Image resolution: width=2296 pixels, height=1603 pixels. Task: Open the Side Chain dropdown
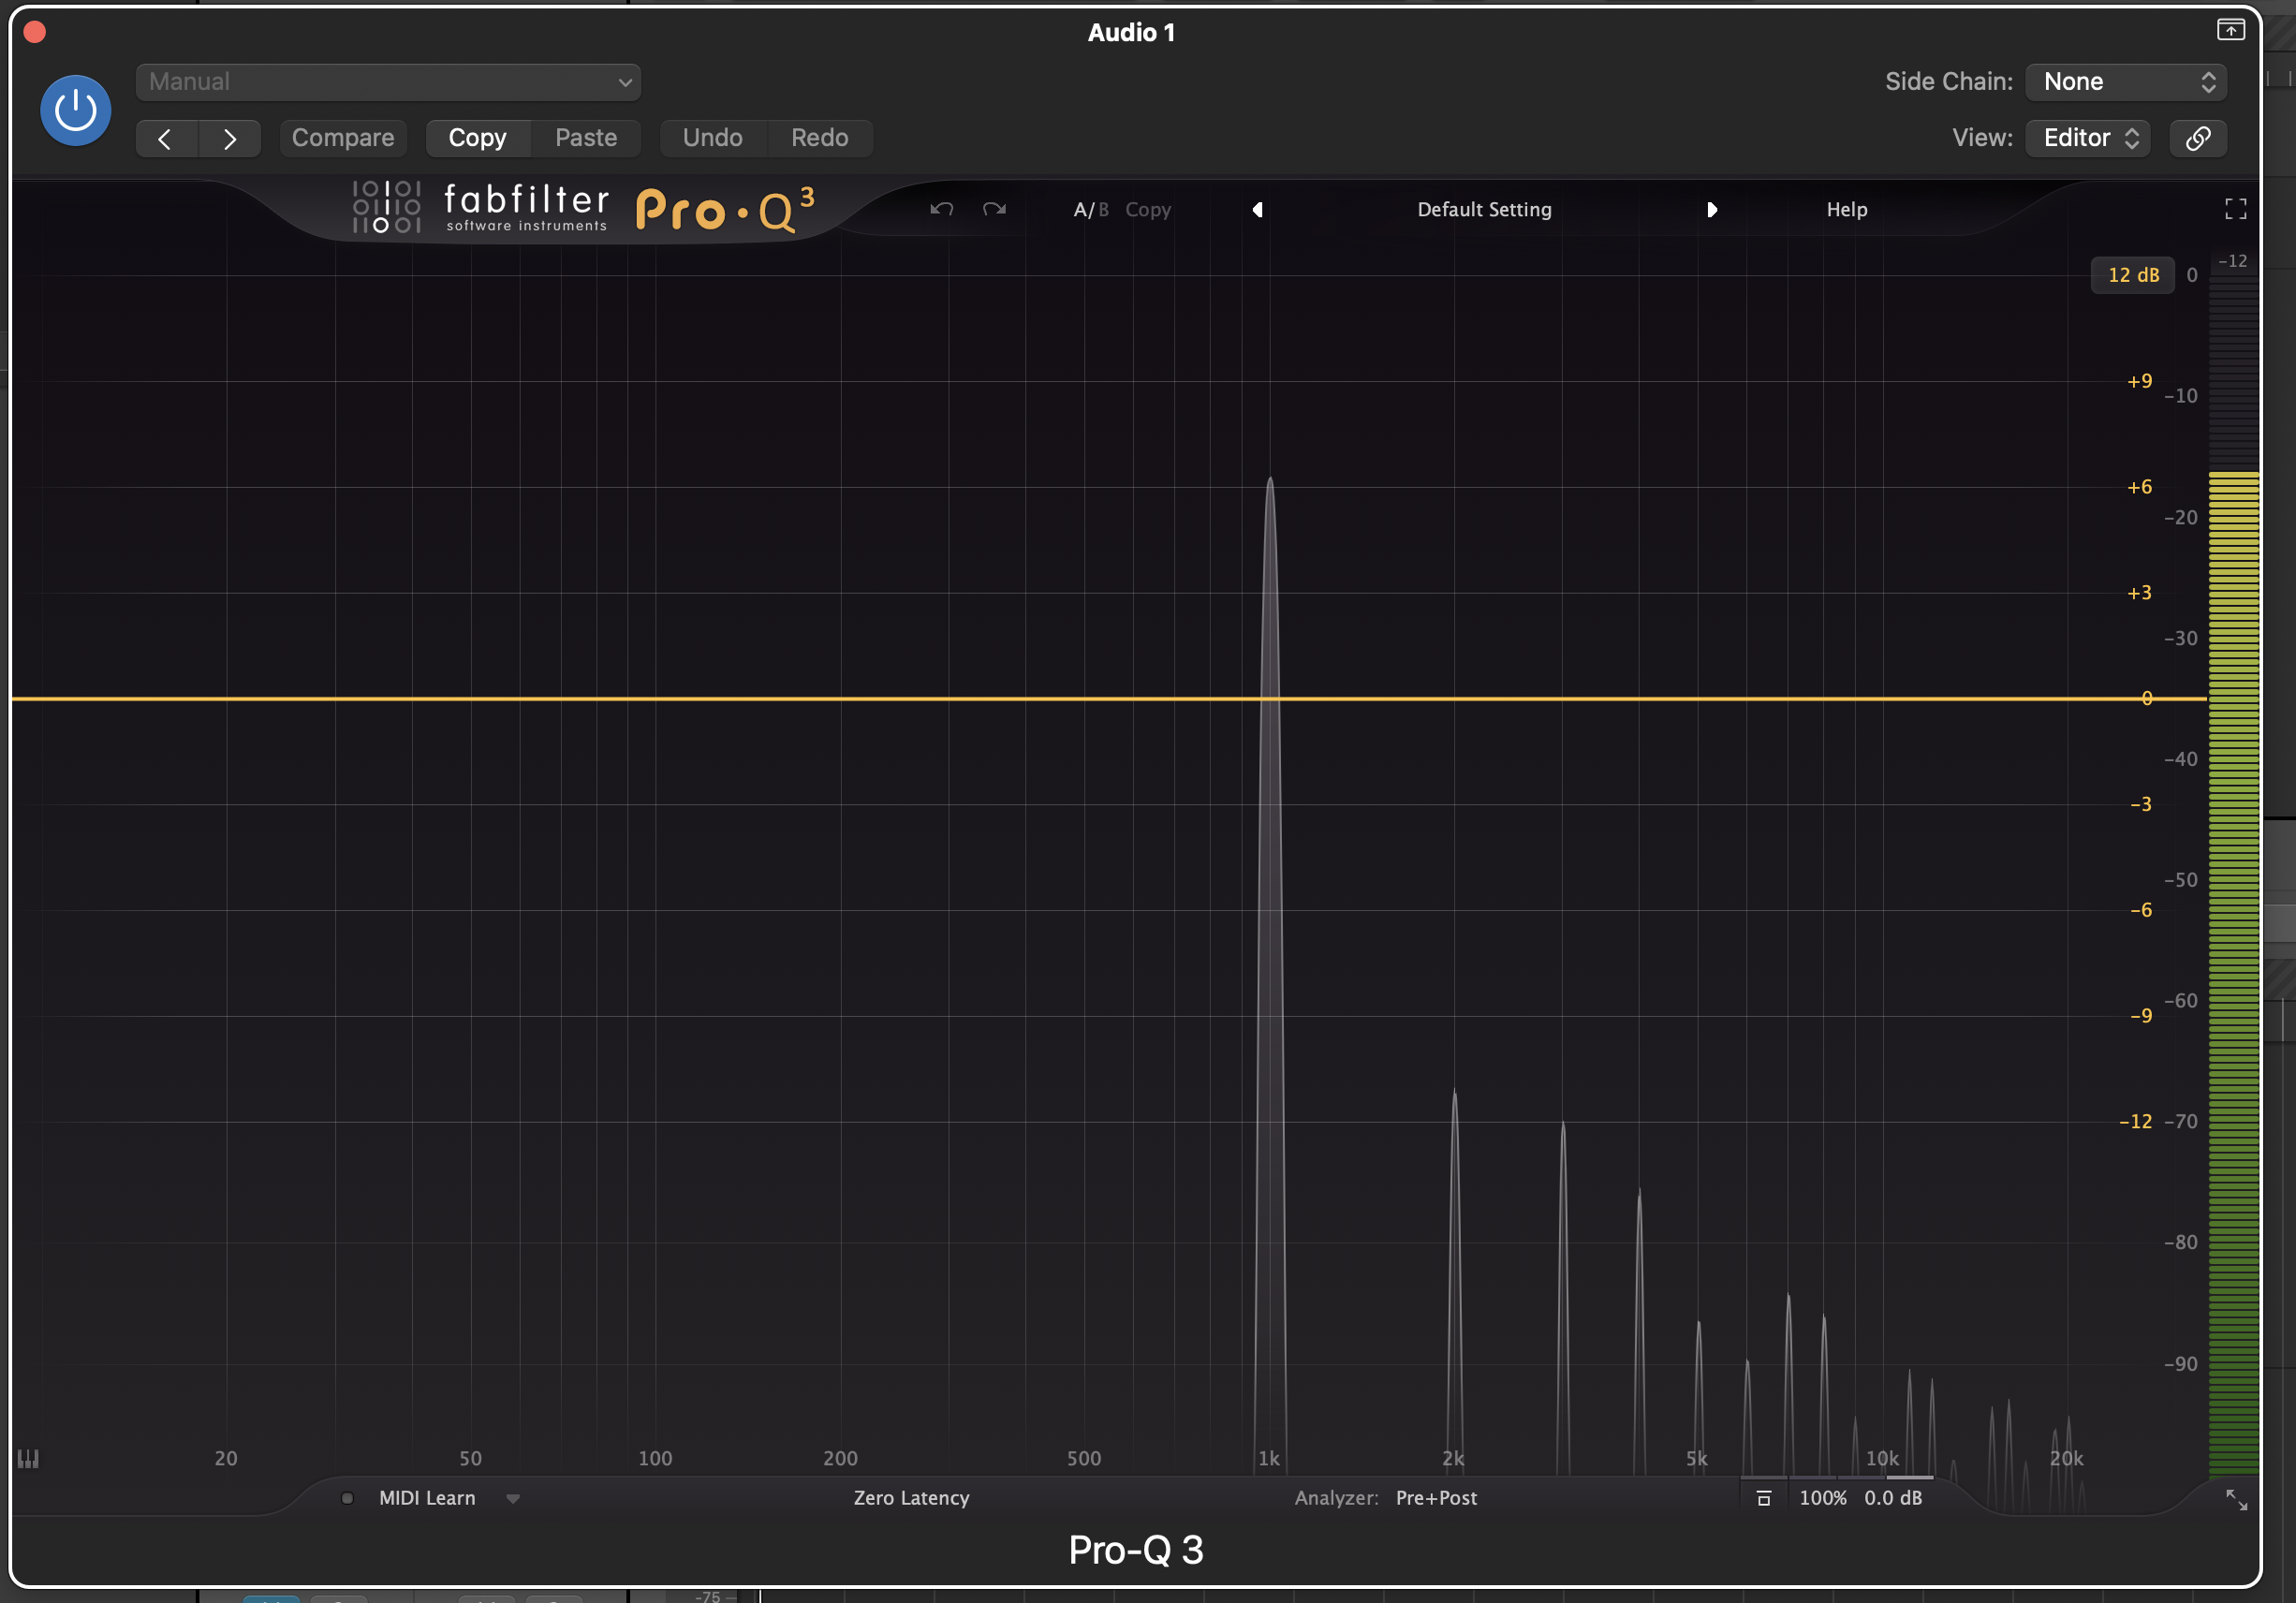[x=2126, y=82]
